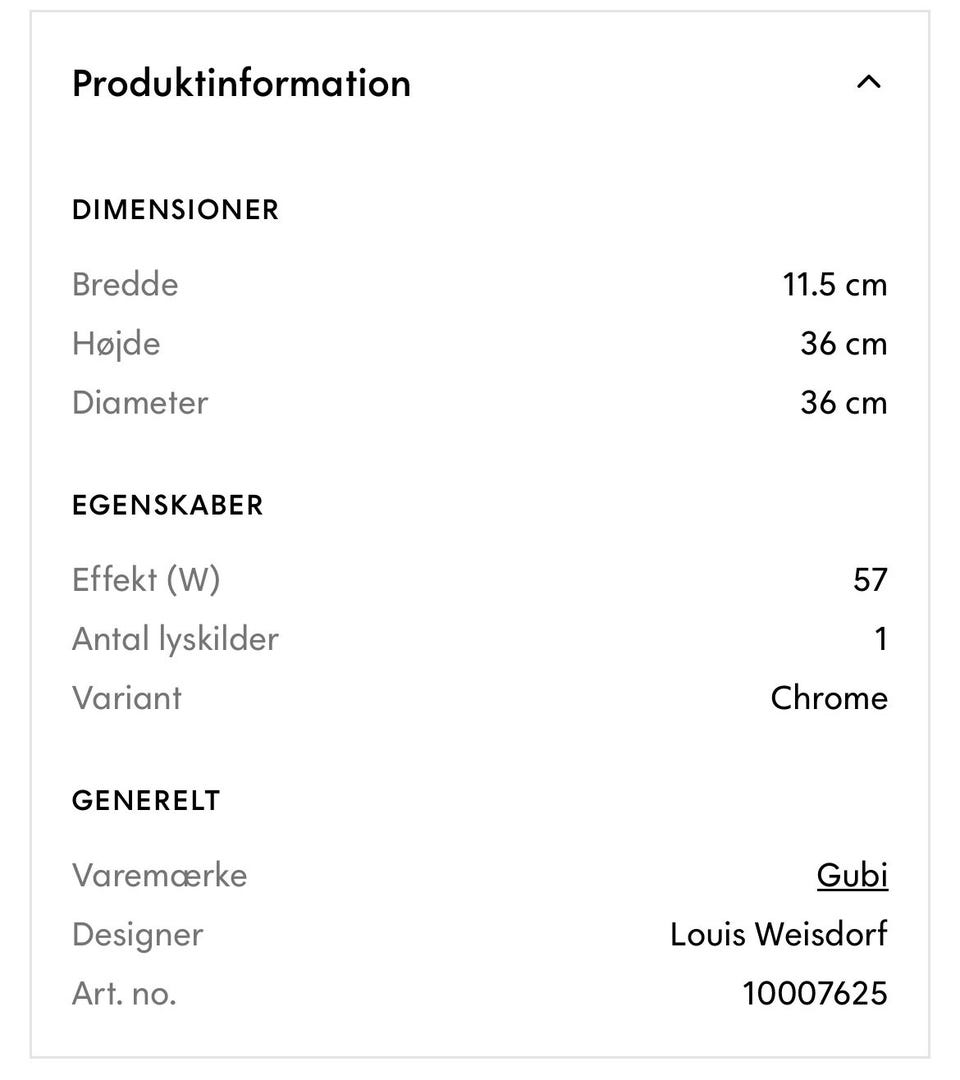Select the article number 10007625
Image resolution: width=960 pixels, height=1080 pixels.
coord(814,994)
